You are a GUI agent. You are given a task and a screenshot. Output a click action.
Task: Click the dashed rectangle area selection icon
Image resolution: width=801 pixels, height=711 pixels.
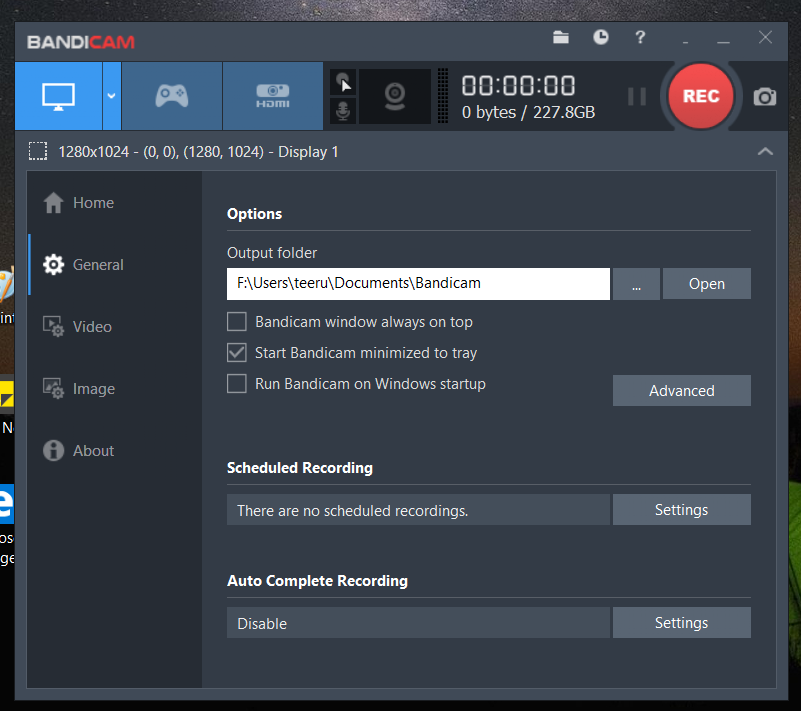(38, 152)
